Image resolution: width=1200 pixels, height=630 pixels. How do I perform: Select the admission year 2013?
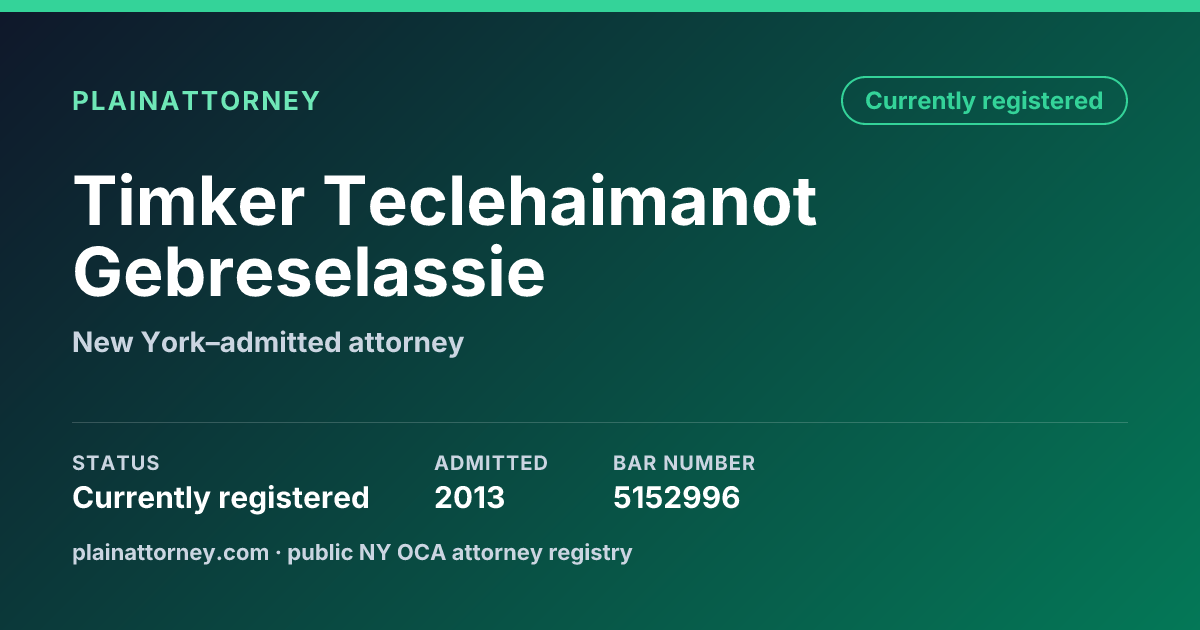pos(470,498)
